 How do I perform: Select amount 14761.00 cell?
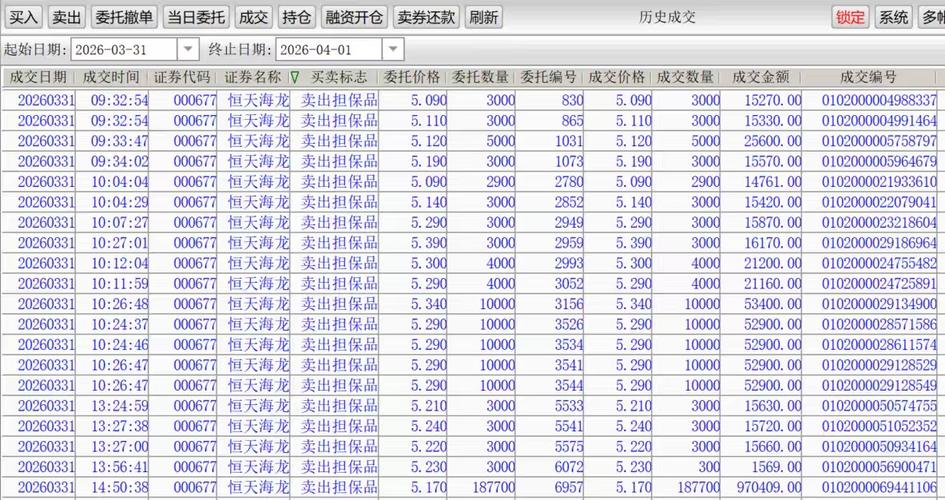(x=773, y=182)
